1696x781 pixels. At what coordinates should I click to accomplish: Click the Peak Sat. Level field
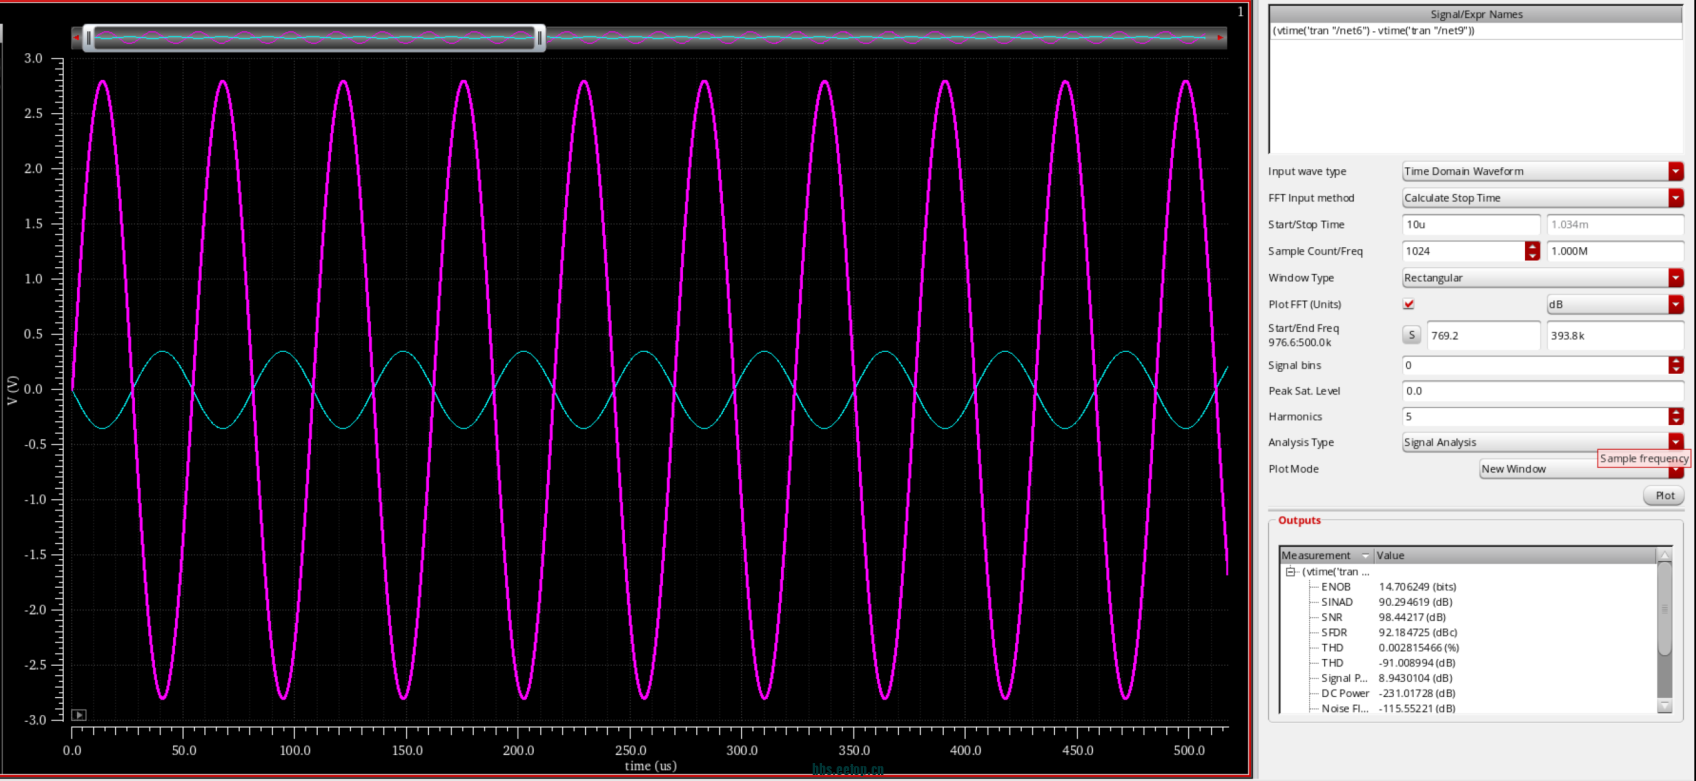point(1542,391)
